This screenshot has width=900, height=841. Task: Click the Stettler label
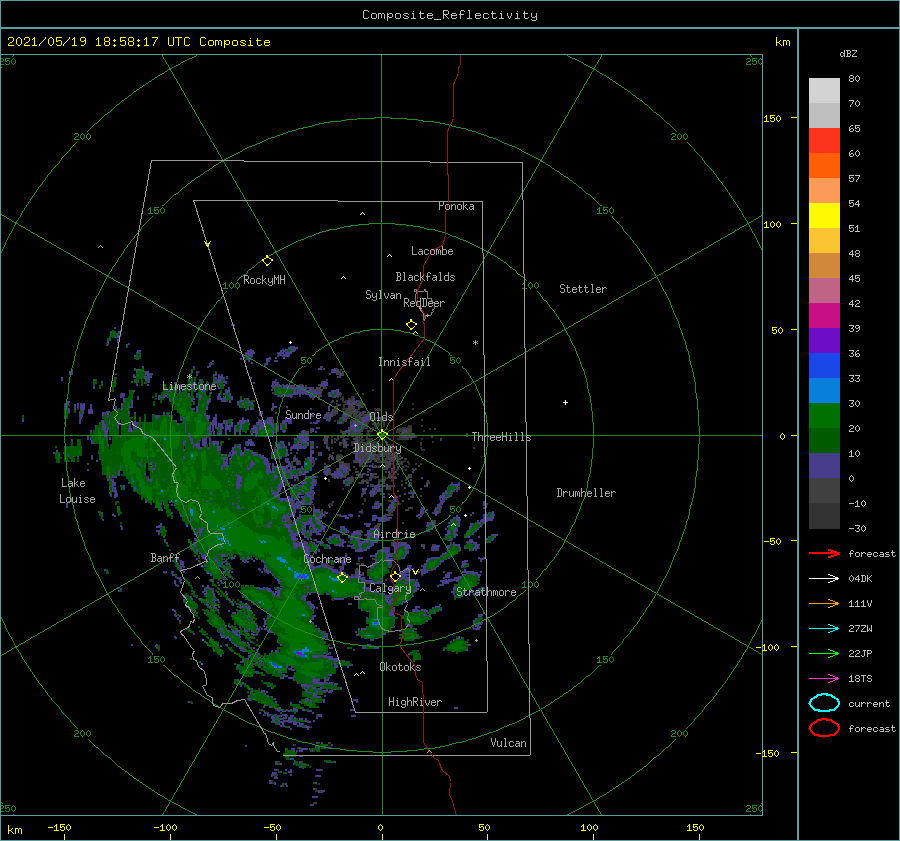[x=583, y=289]
